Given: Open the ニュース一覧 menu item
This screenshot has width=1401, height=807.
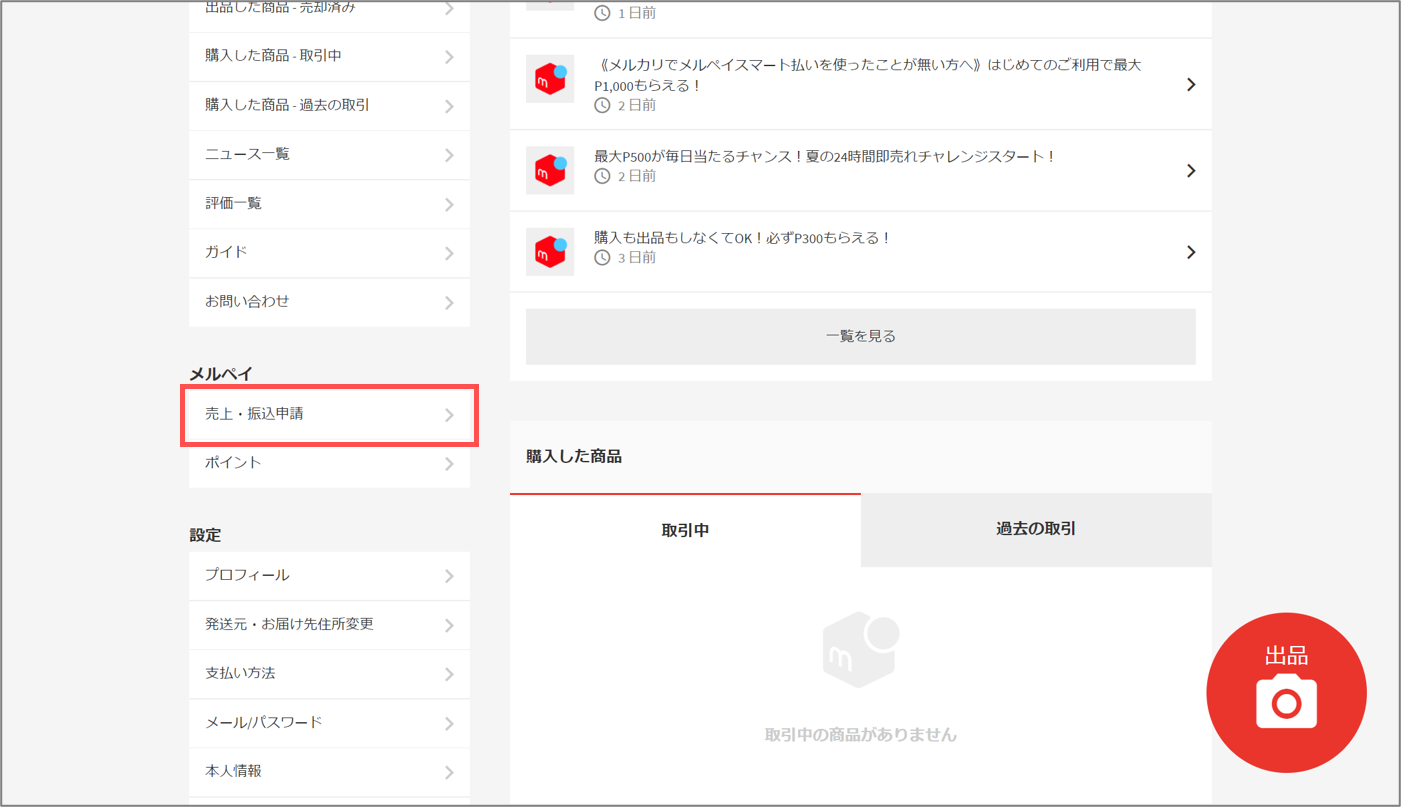Looking at the screenshot, I should click(x=329, y=155).
